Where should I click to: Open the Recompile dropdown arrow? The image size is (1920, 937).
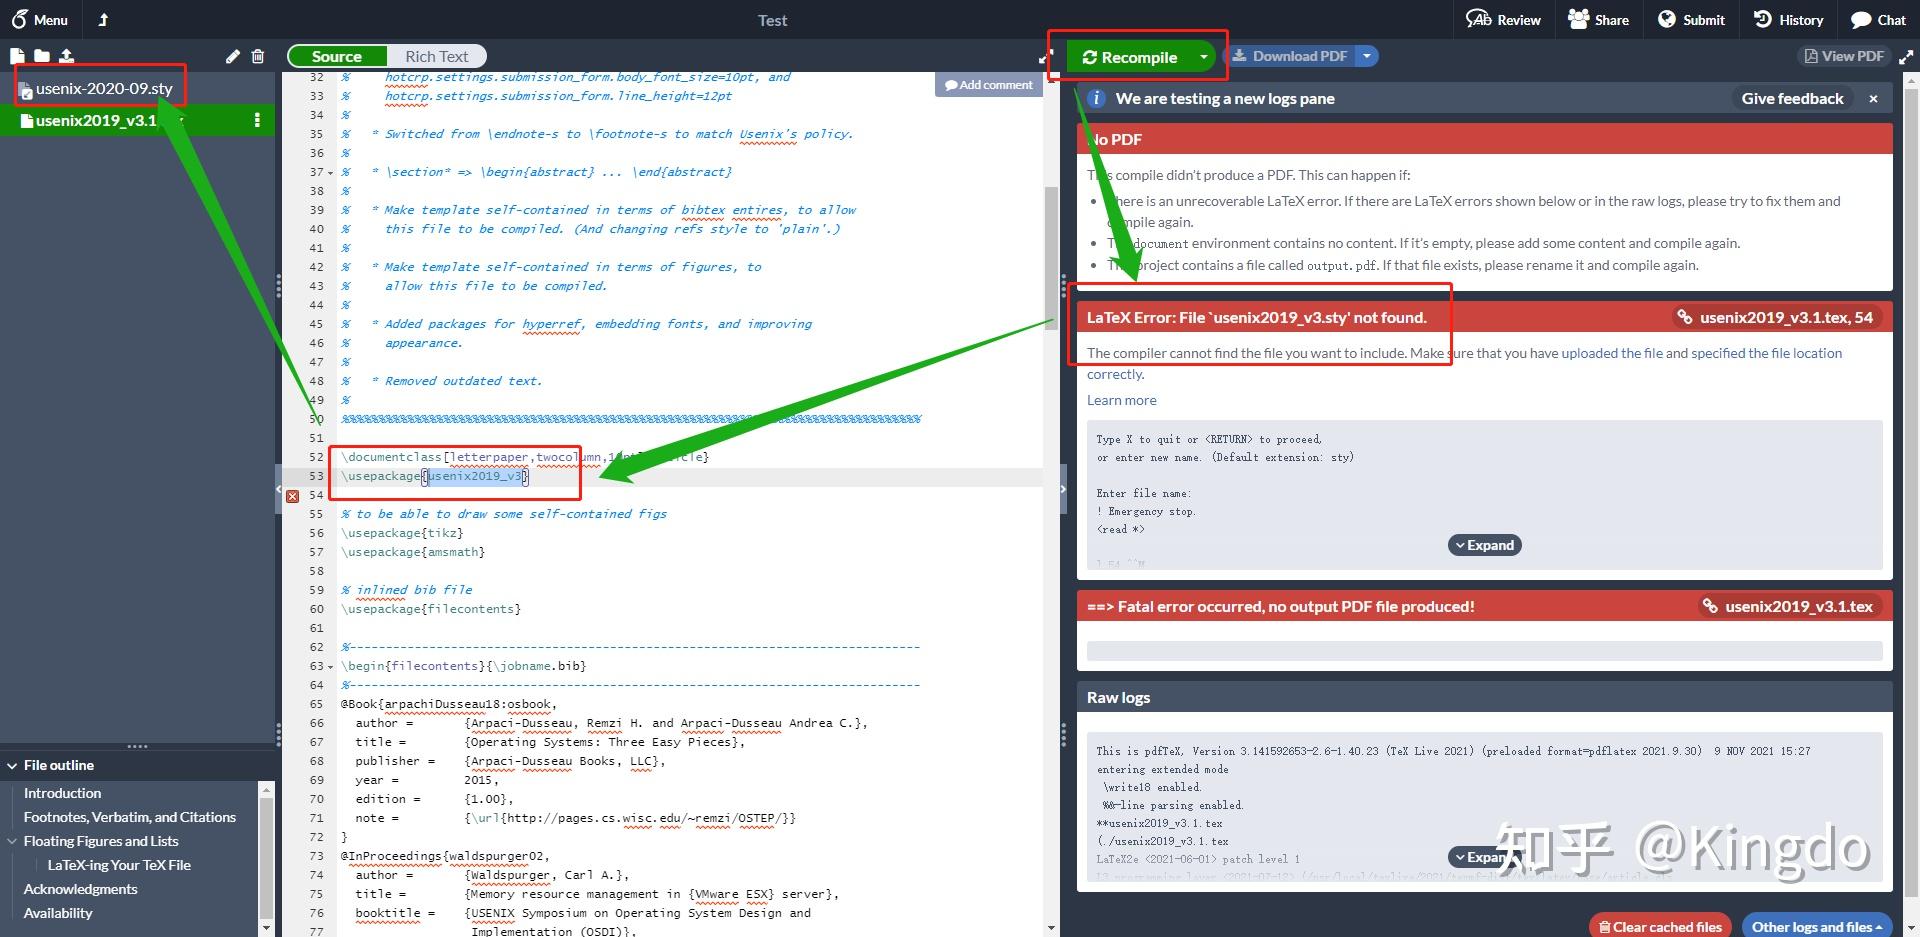[x=1202, y=57]
